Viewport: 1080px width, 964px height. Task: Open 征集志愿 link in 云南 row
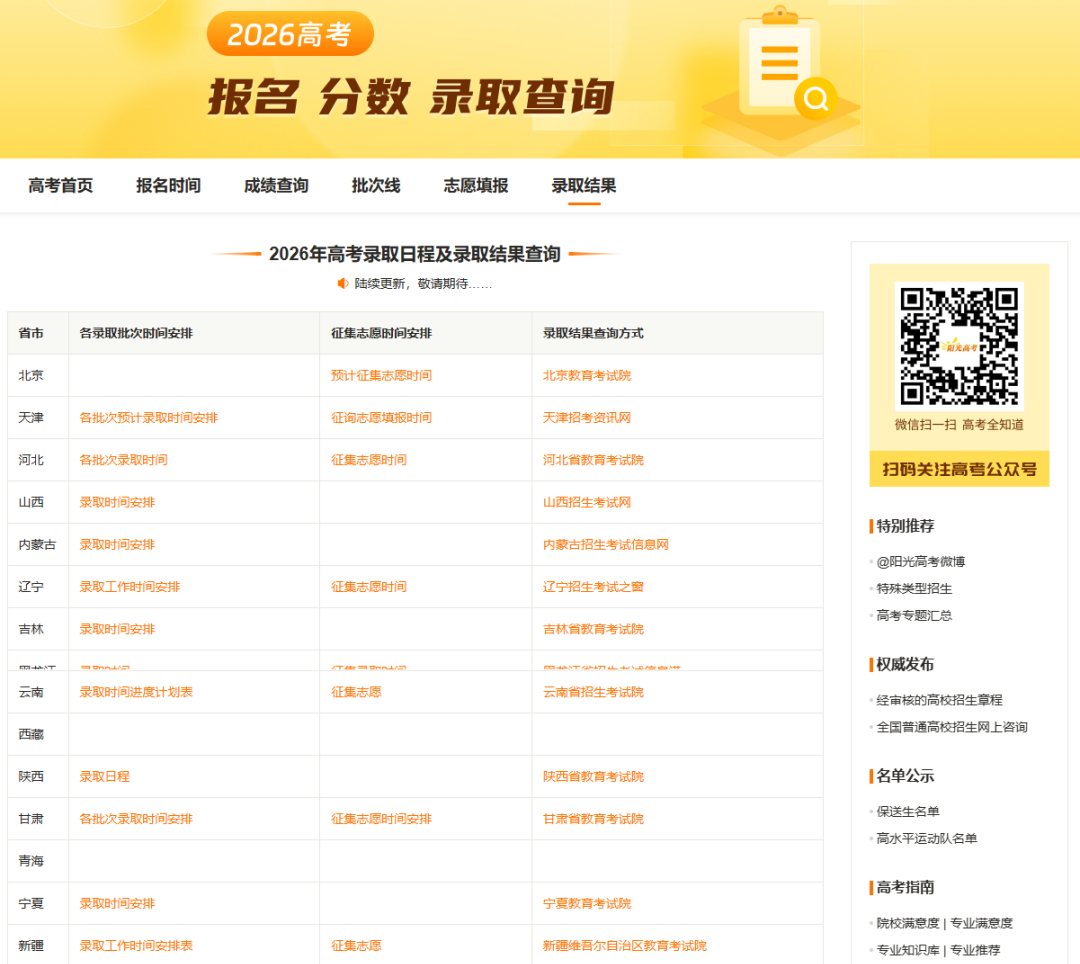(356, 692)
